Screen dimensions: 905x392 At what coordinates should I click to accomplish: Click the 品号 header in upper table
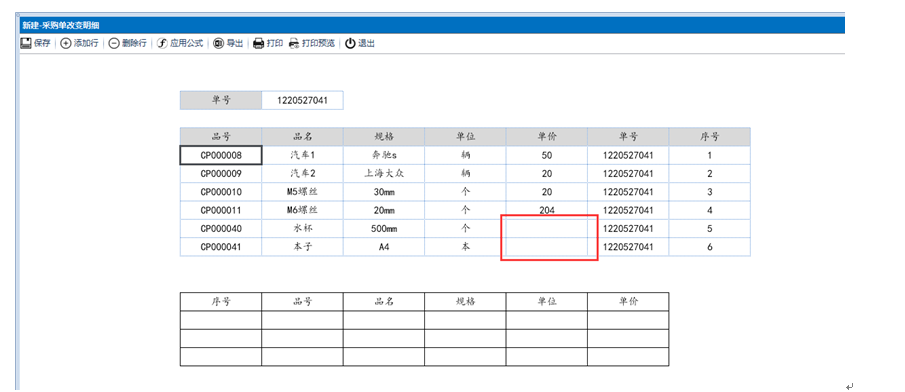click(x=221, y=137)
